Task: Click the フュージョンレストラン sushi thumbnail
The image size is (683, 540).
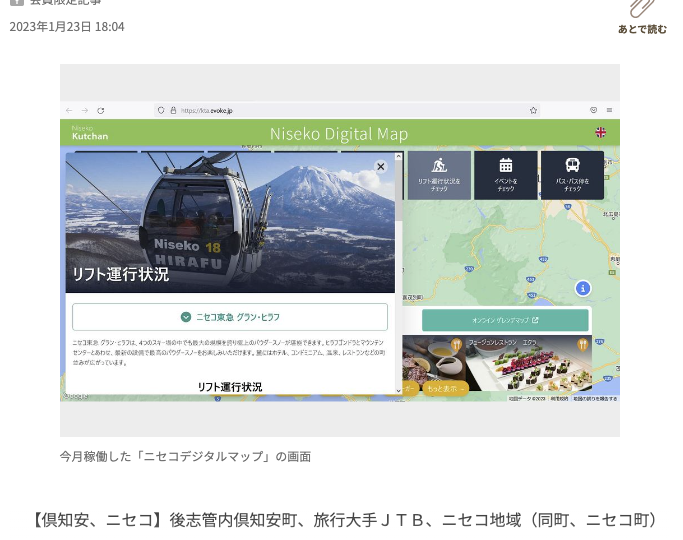Action: [529, 363]
